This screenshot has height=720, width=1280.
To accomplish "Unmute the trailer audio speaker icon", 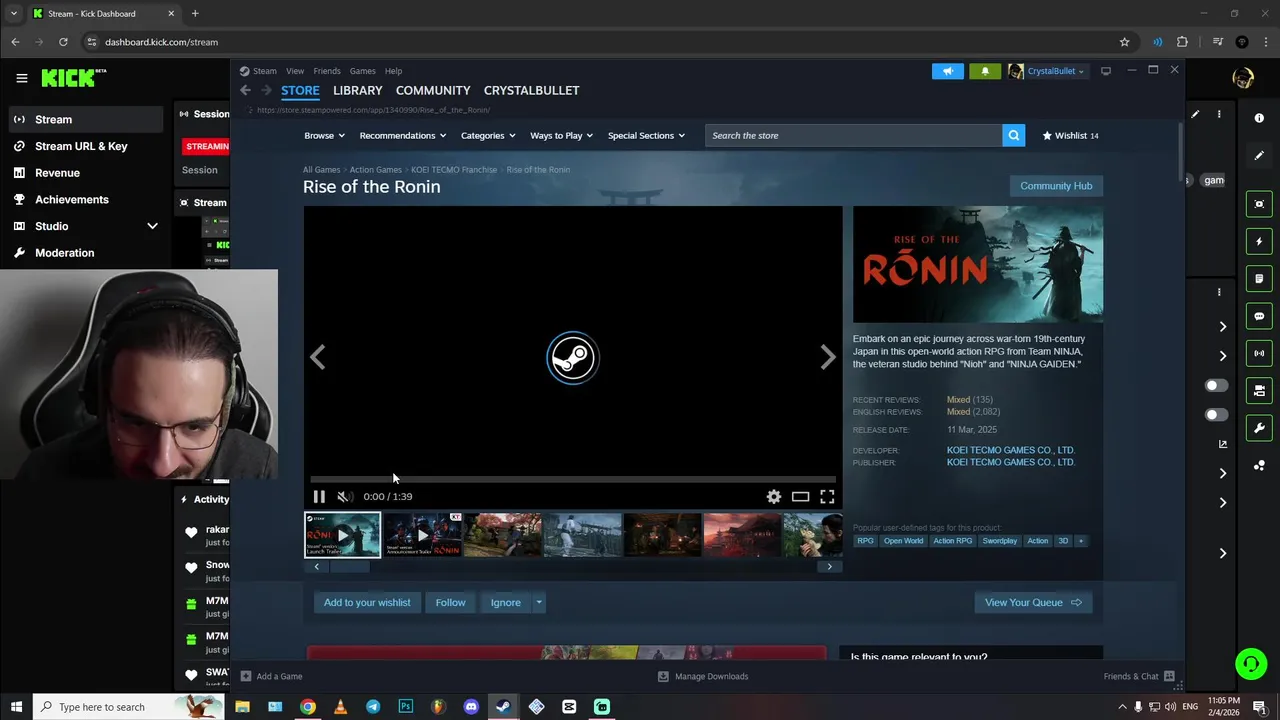I will (x=344, y=496).
